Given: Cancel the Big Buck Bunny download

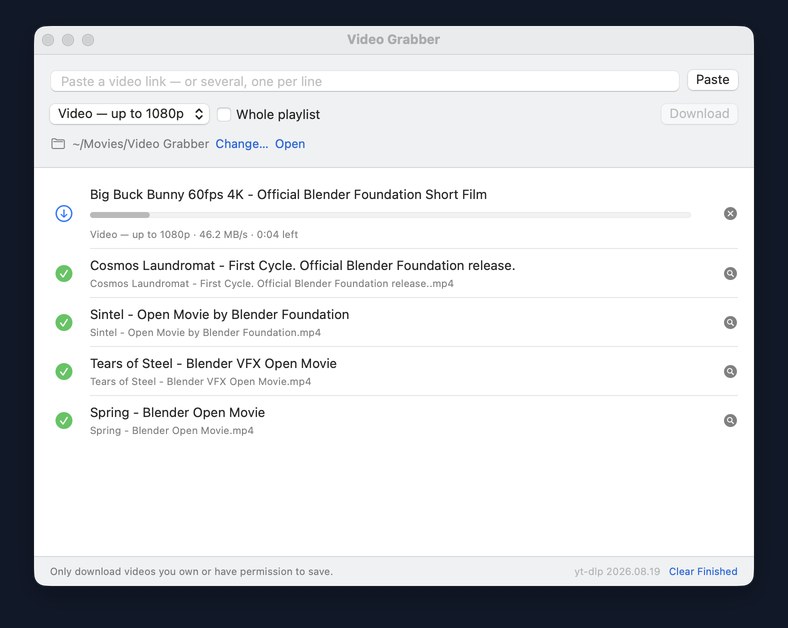Looking at the screenshot, I should 730,214.
